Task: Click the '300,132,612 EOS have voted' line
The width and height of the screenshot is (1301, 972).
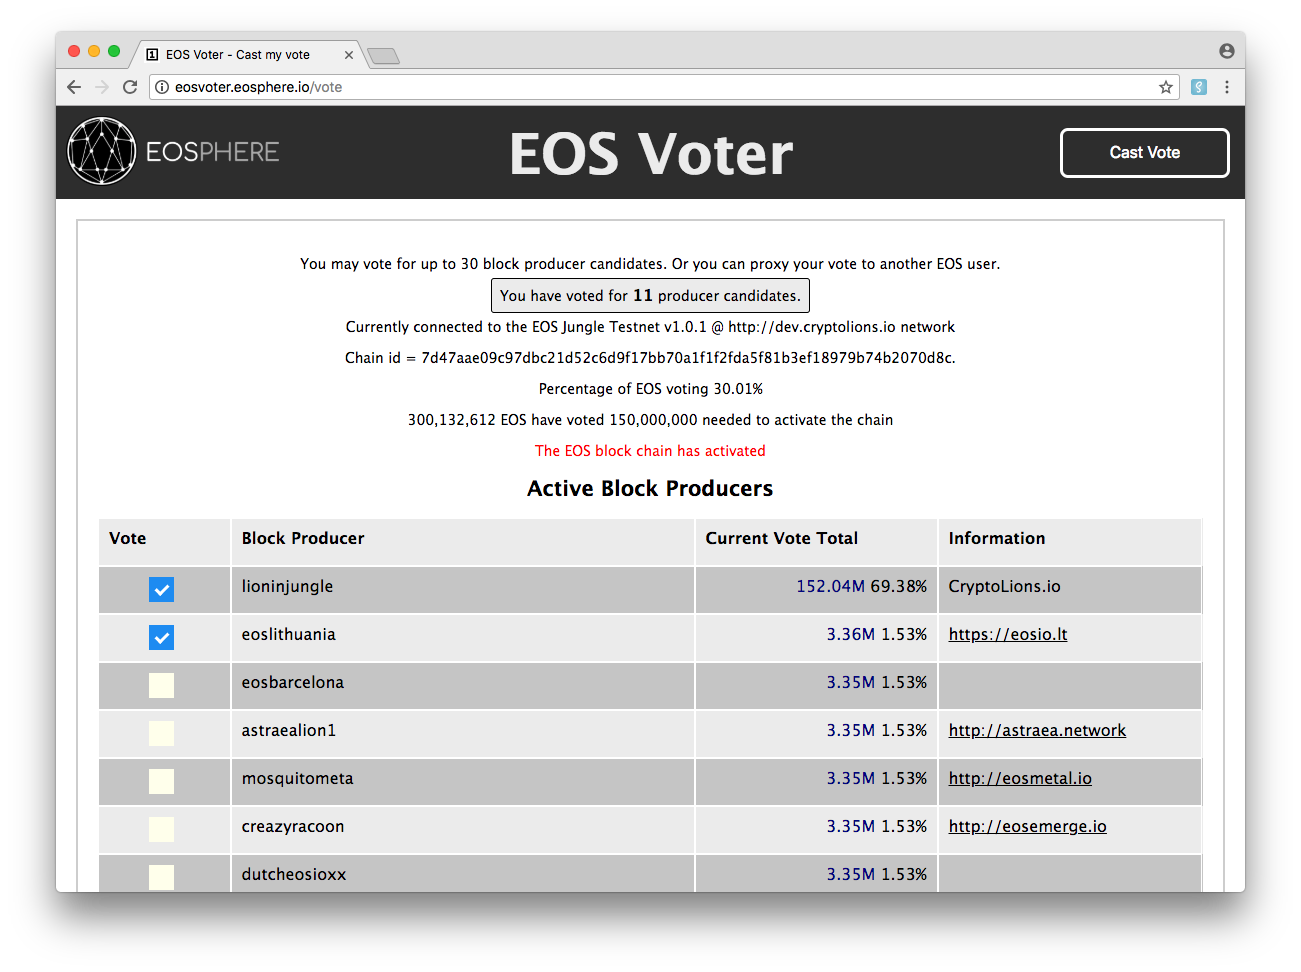Action: pyautogui.click(x=650, y=420)
